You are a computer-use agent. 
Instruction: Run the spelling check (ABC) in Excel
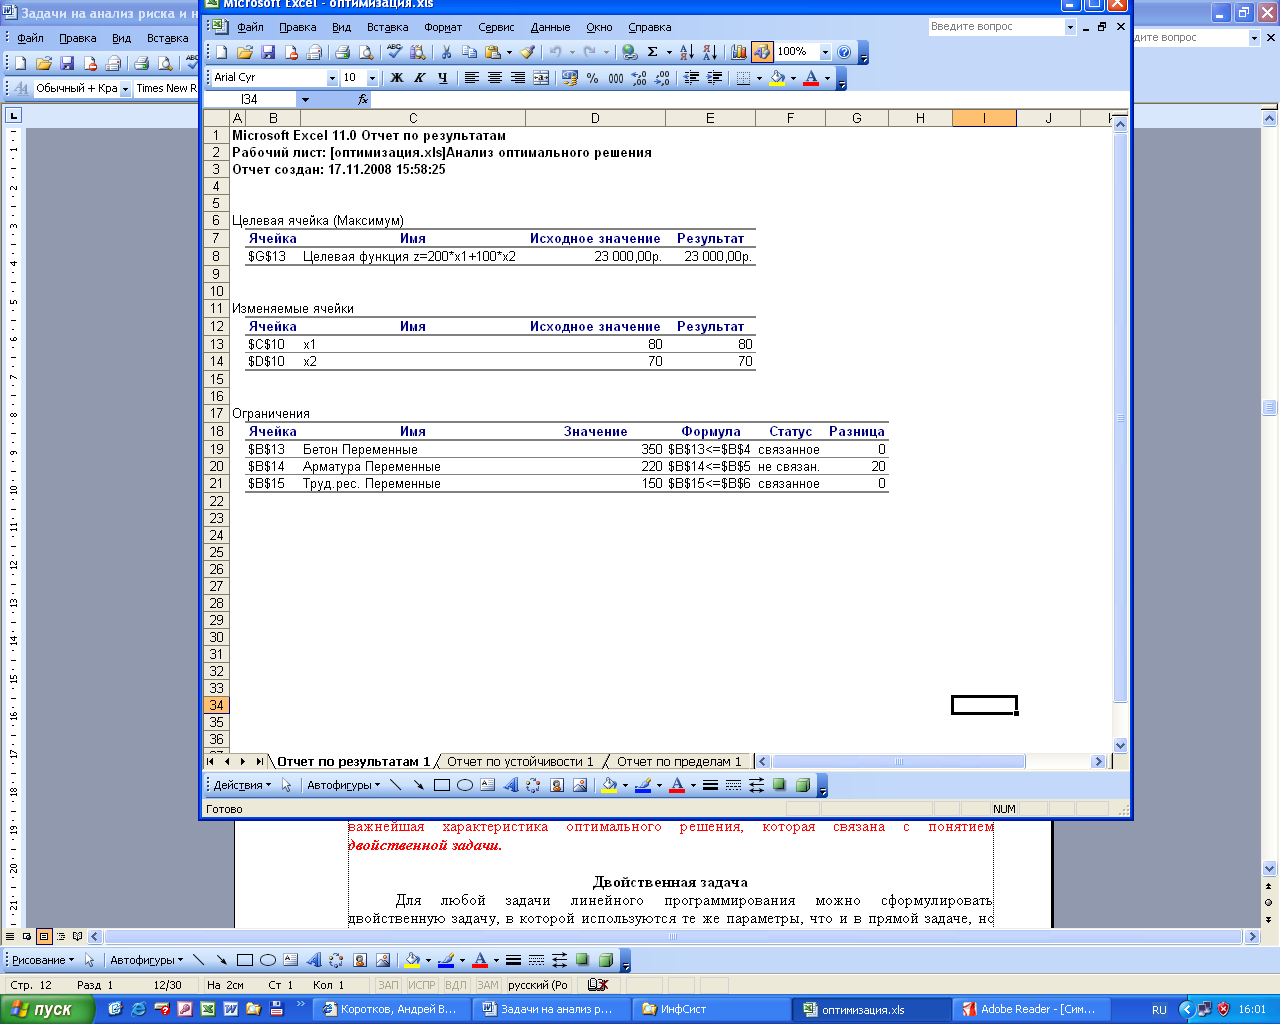click(394, 52)
